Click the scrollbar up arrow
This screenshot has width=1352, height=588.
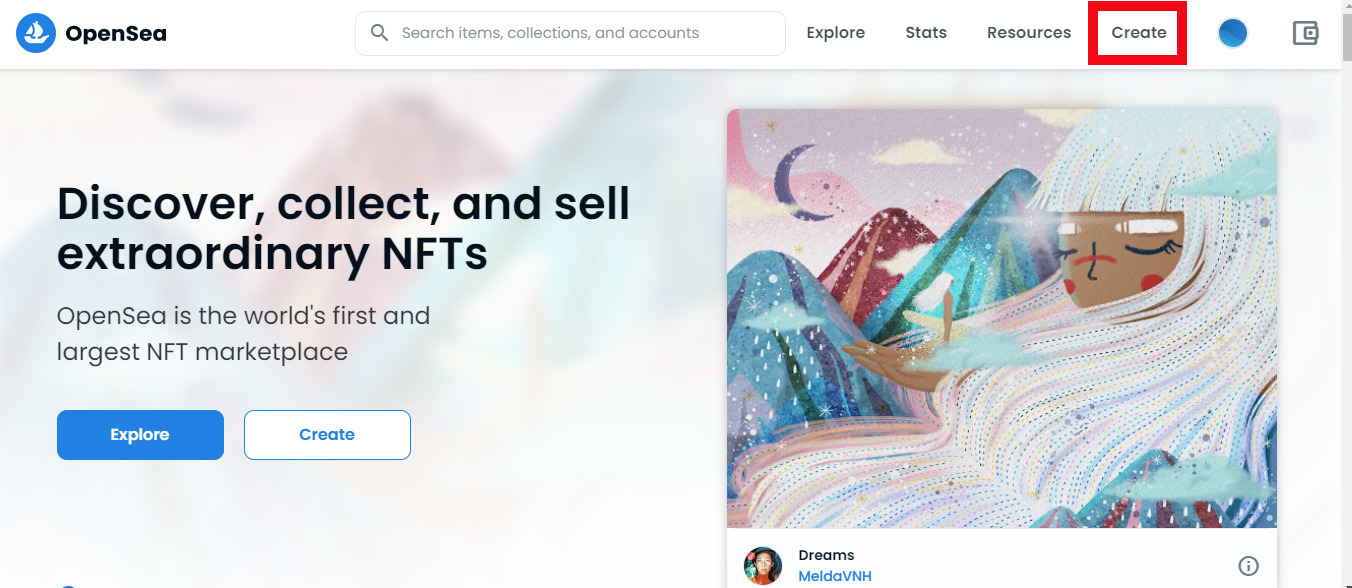pos(1345,8)
